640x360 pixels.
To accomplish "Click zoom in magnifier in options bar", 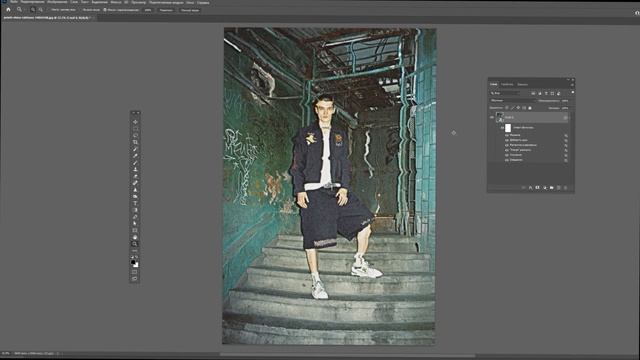I will 33,9.
